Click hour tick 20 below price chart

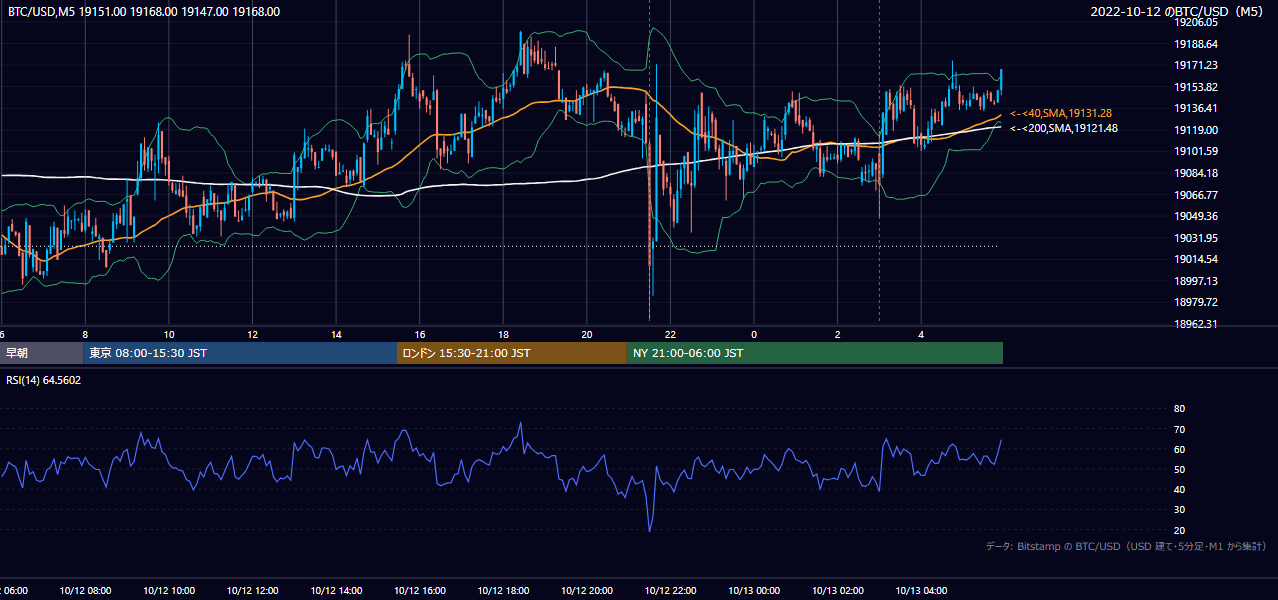coord(587,334)
